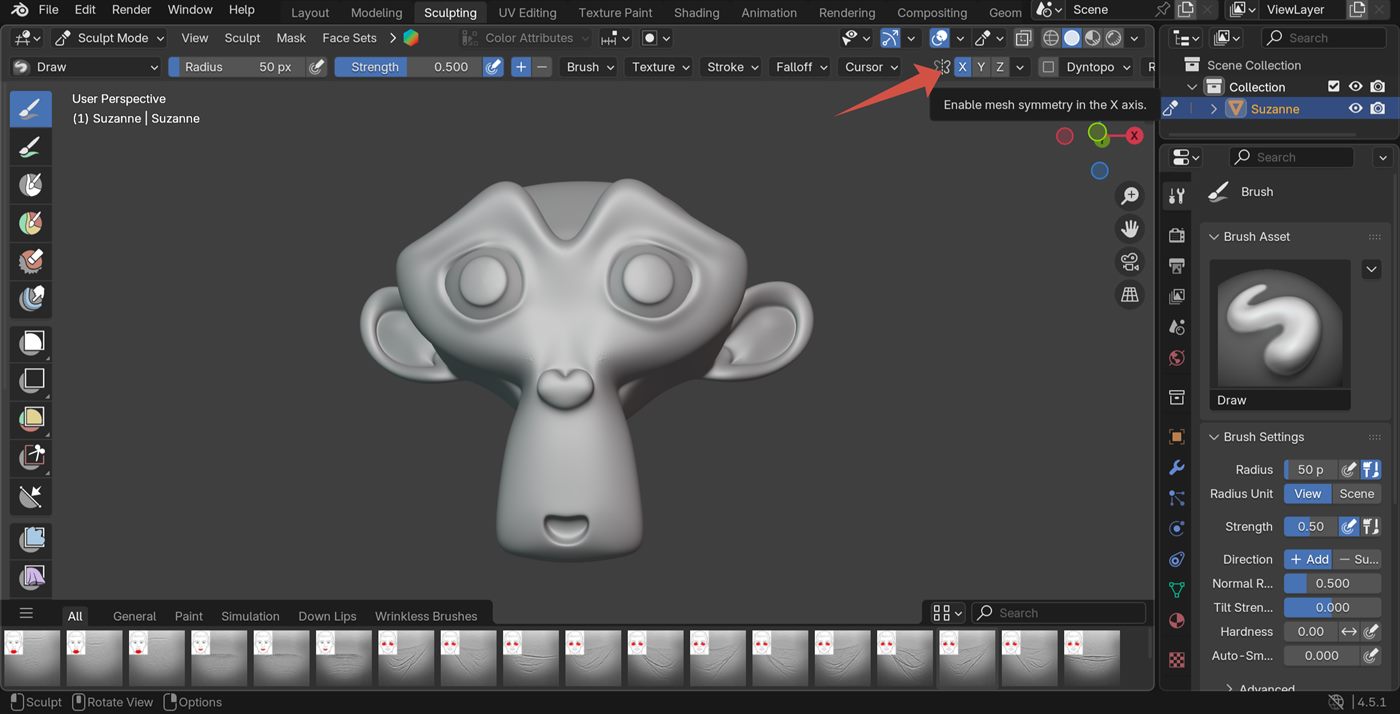The image size is (1400, 714).
Task: Open the Face Sets menu
Action: point(349,38)
